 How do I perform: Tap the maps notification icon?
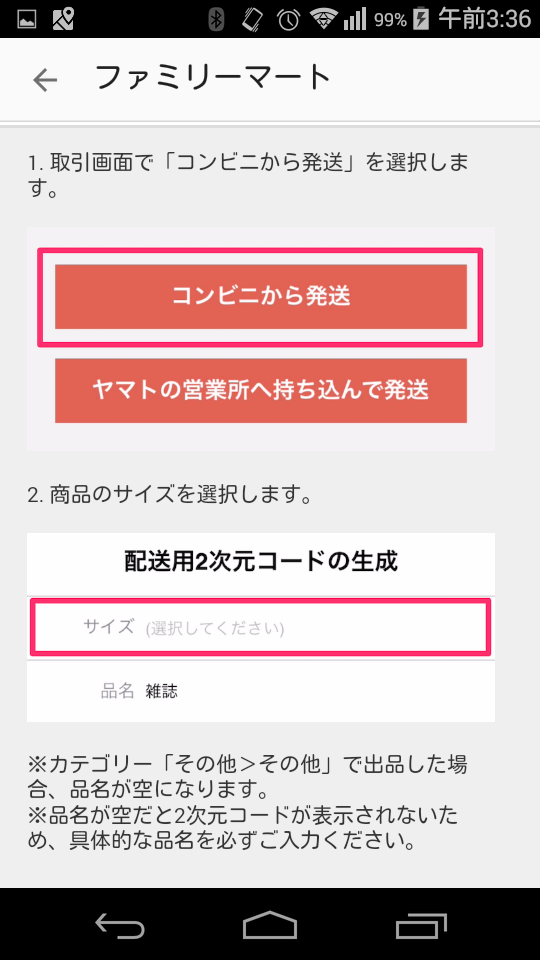pyautogui.click(x=63, y=20)
